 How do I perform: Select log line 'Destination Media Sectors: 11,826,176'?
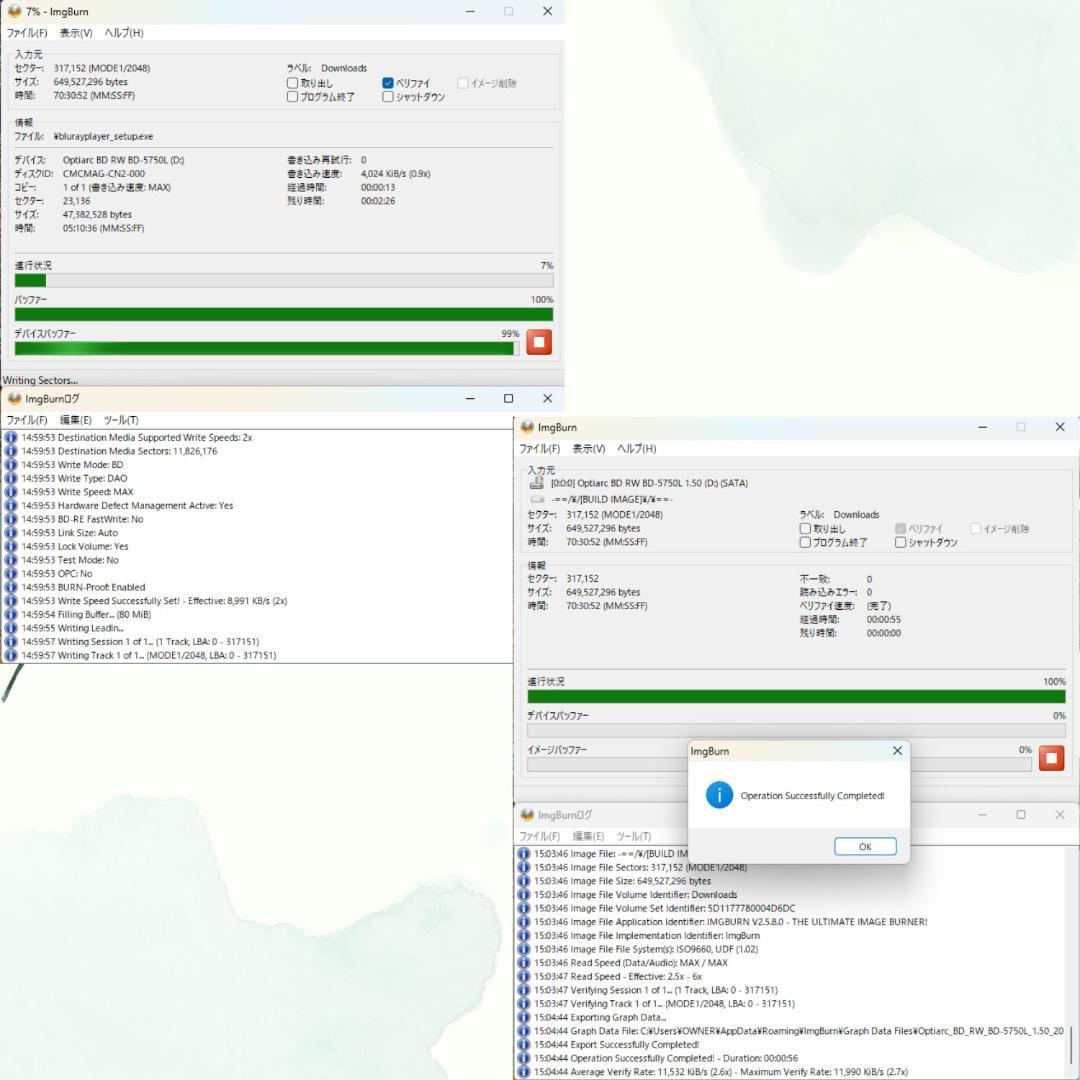(x=119, y=451)
